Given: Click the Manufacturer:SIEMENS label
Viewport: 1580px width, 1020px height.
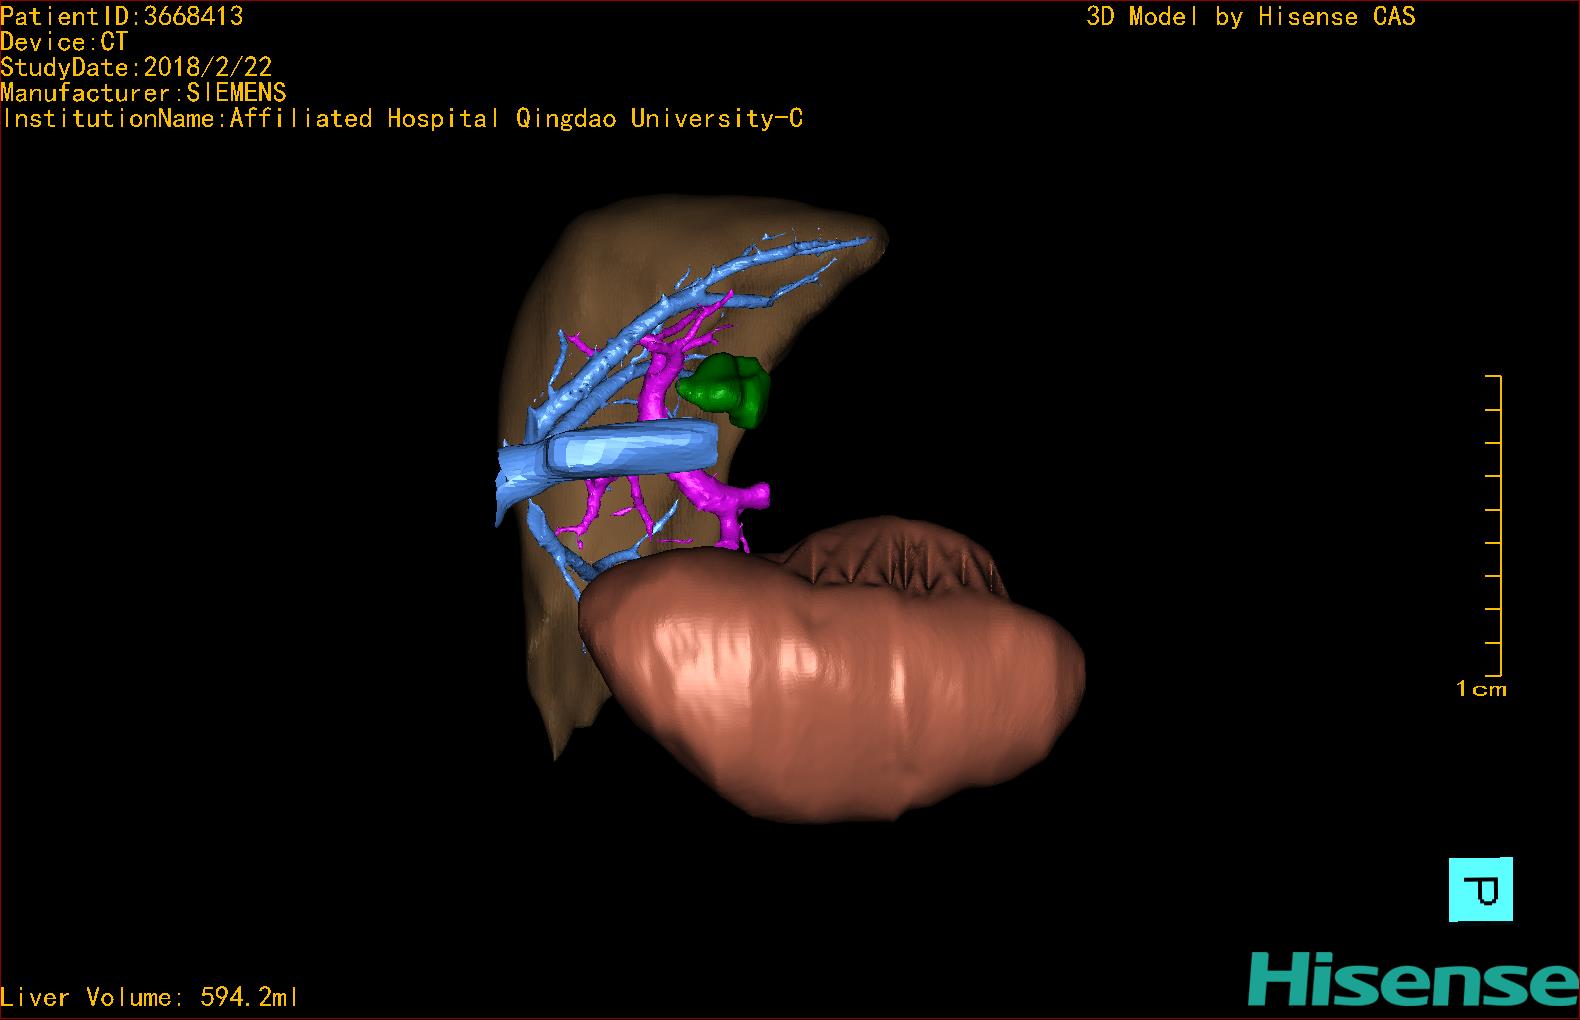Looking at the screenshot, I should point(144,93).
